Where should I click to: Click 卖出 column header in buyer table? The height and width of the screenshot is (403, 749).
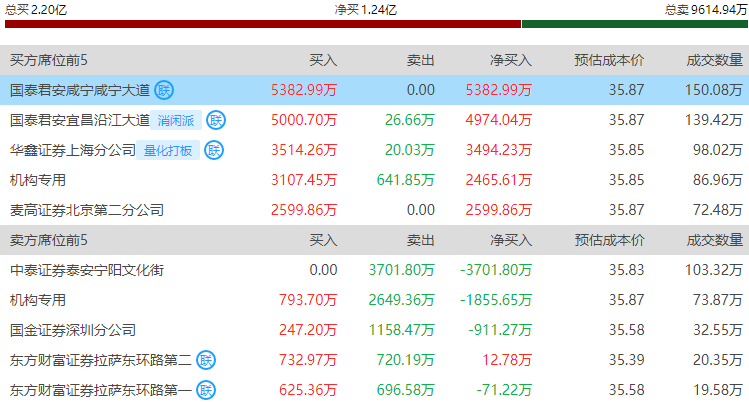coord(420,60)
